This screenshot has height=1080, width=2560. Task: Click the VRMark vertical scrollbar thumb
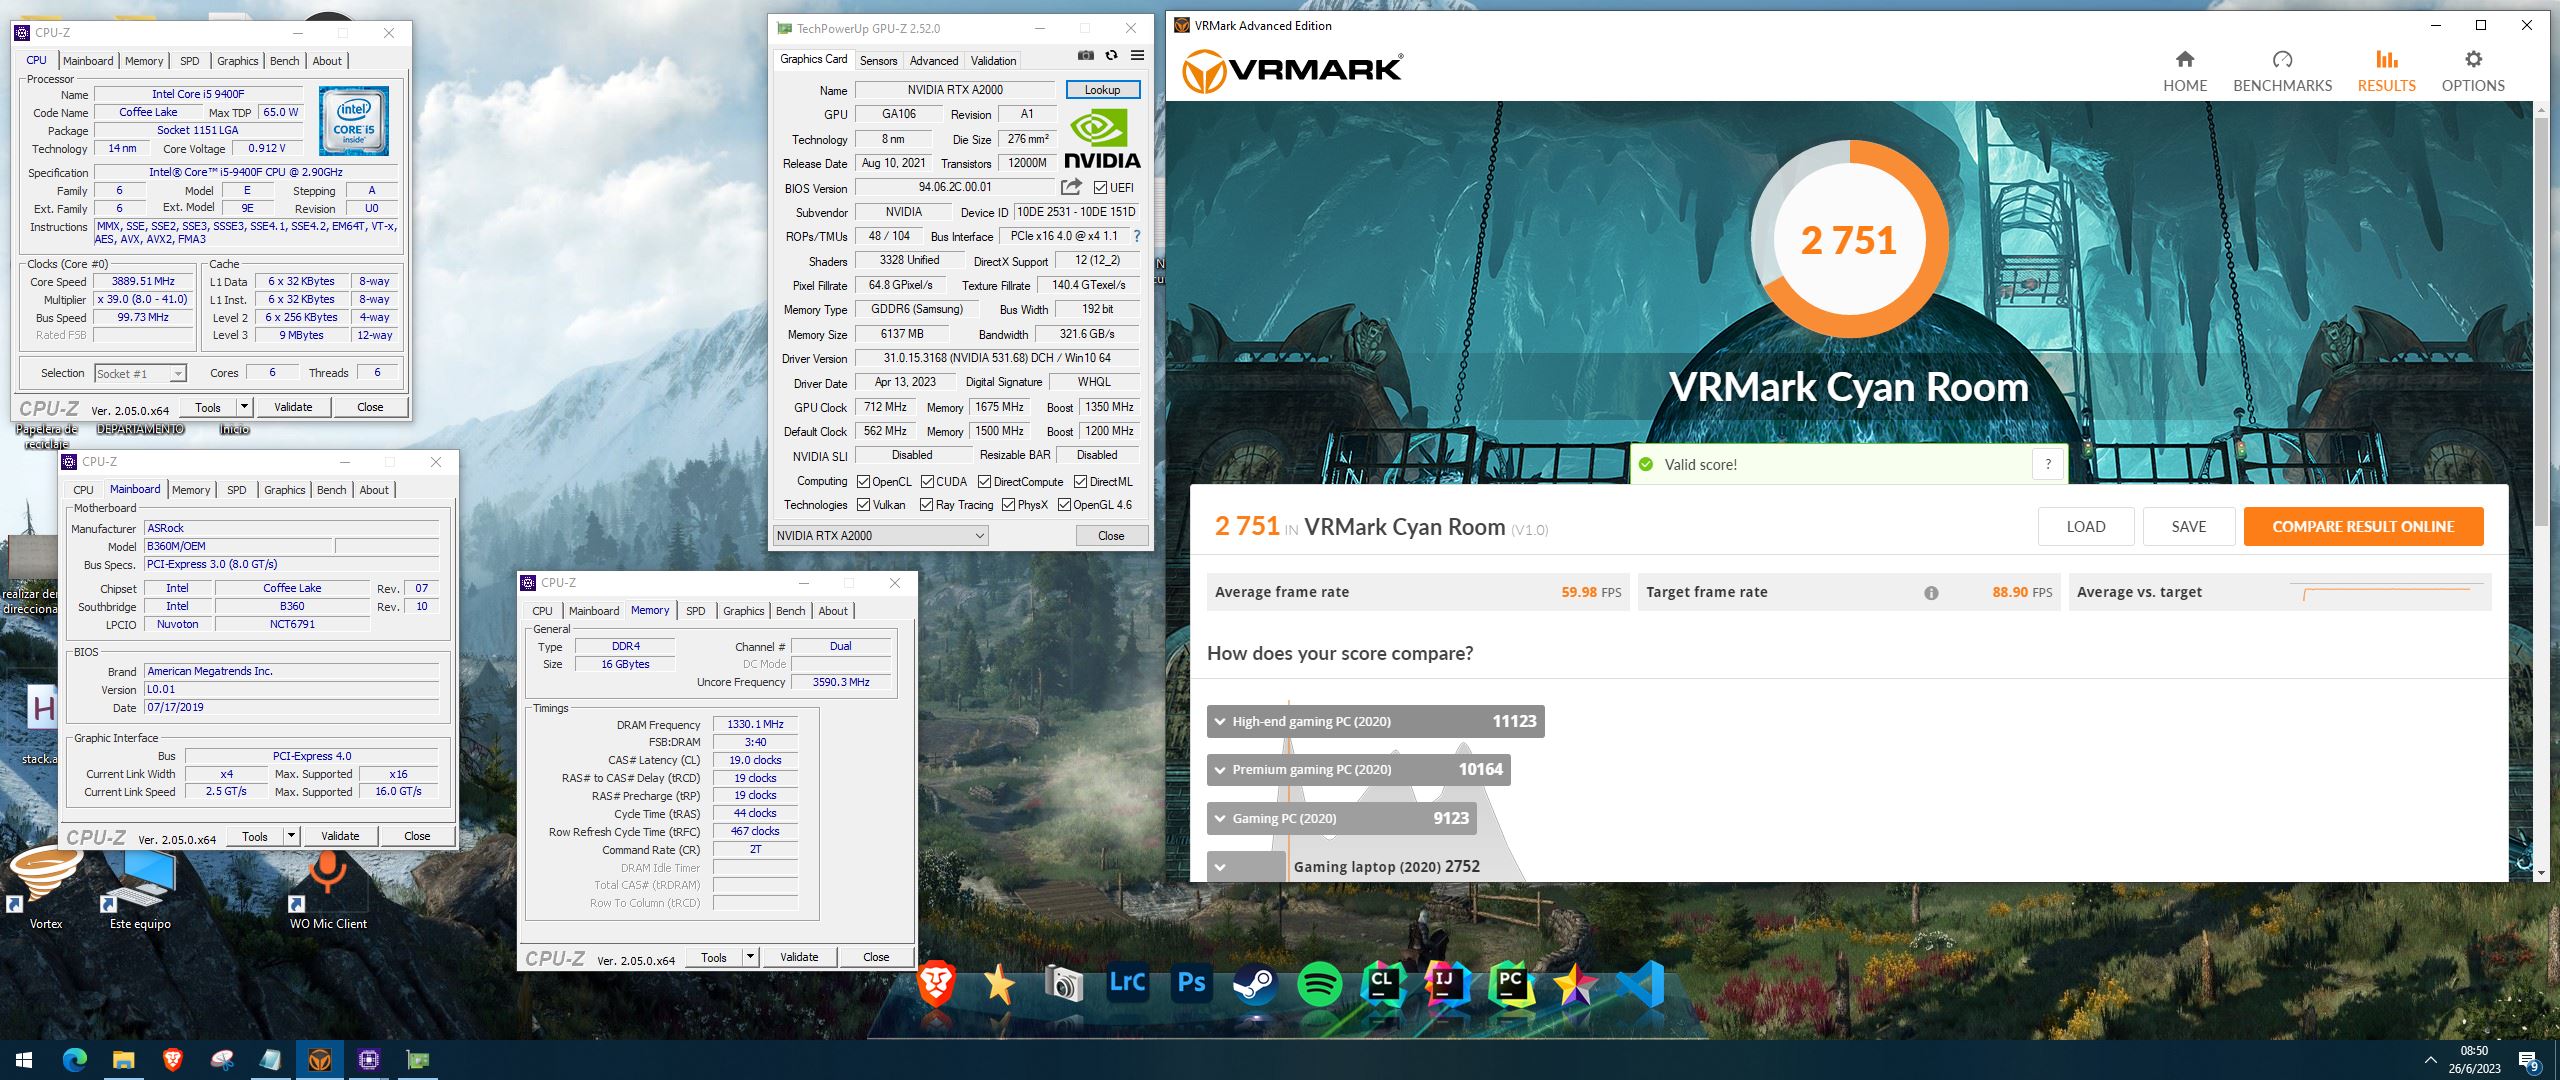coord(2542,320)
